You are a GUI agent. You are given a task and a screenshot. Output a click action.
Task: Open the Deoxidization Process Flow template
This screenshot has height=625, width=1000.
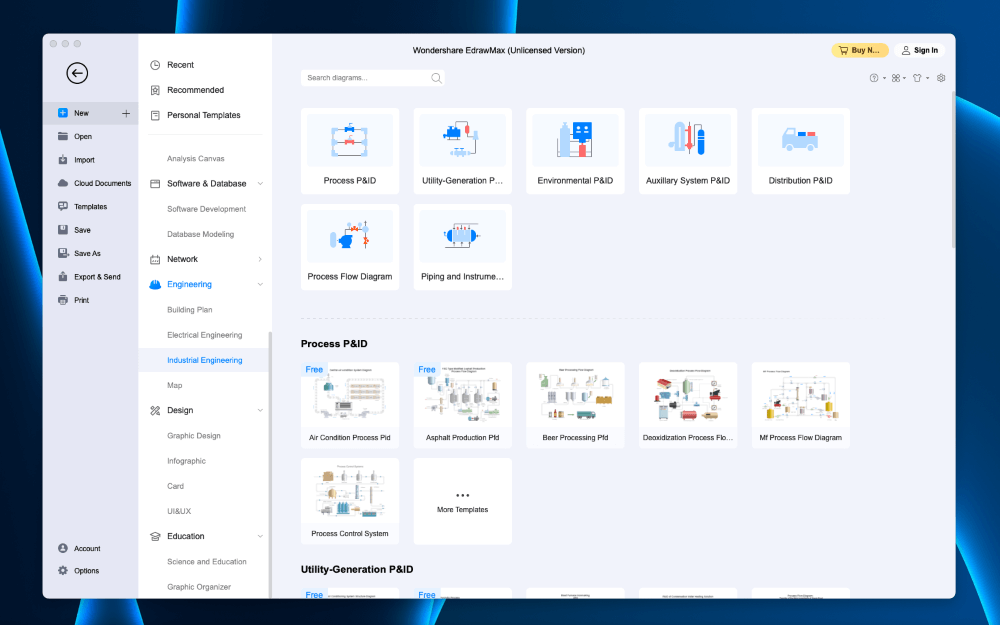[x=688, y=405]
